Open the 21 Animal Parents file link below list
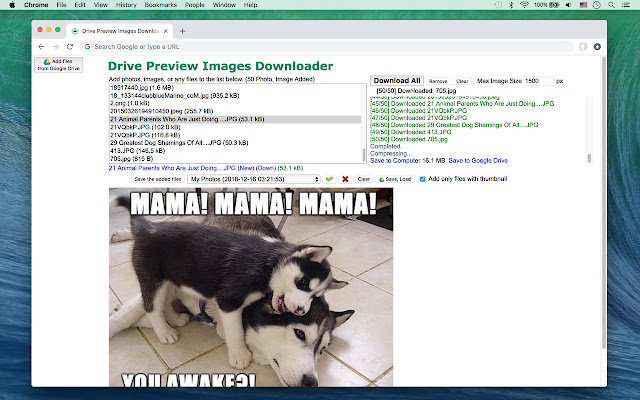Screen dimensions: 640x400 pyautogui.click(x=173, y=168)
